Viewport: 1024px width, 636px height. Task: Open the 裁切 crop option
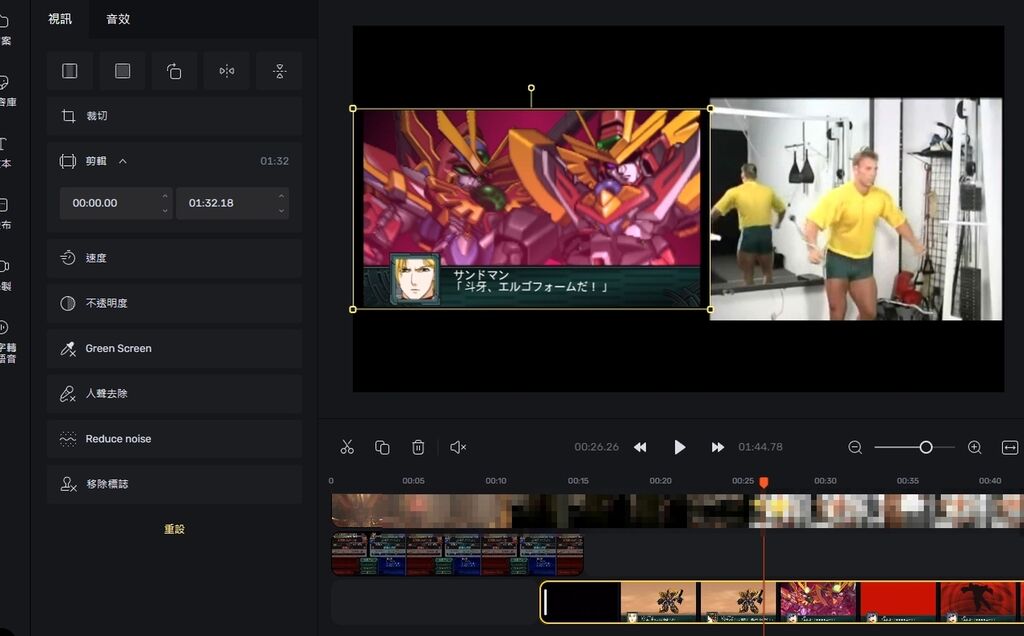(174, 116)
